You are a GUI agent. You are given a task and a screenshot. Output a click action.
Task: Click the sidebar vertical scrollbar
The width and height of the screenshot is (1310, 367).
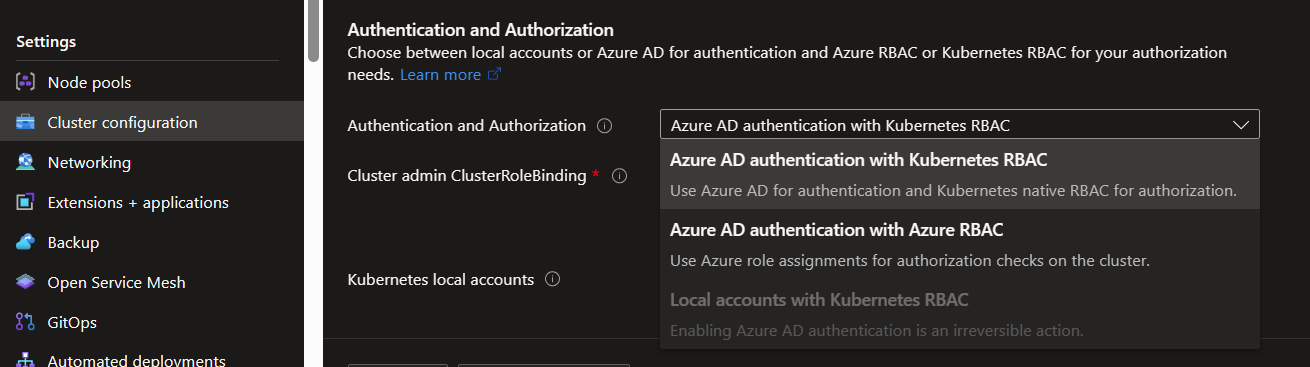pyautogui.click(x=313, y=31)
